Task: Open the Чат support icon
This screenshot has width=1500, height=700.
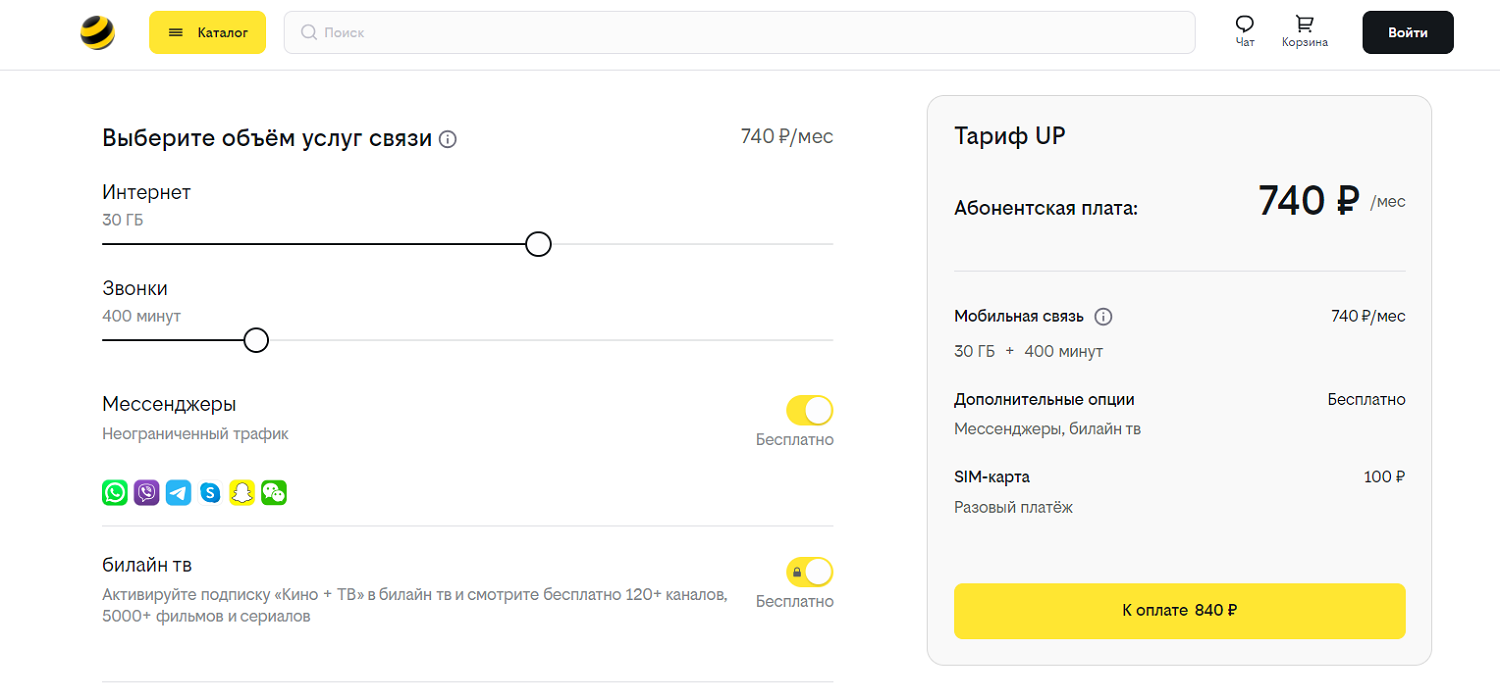Action: (x=1245, y=31)
